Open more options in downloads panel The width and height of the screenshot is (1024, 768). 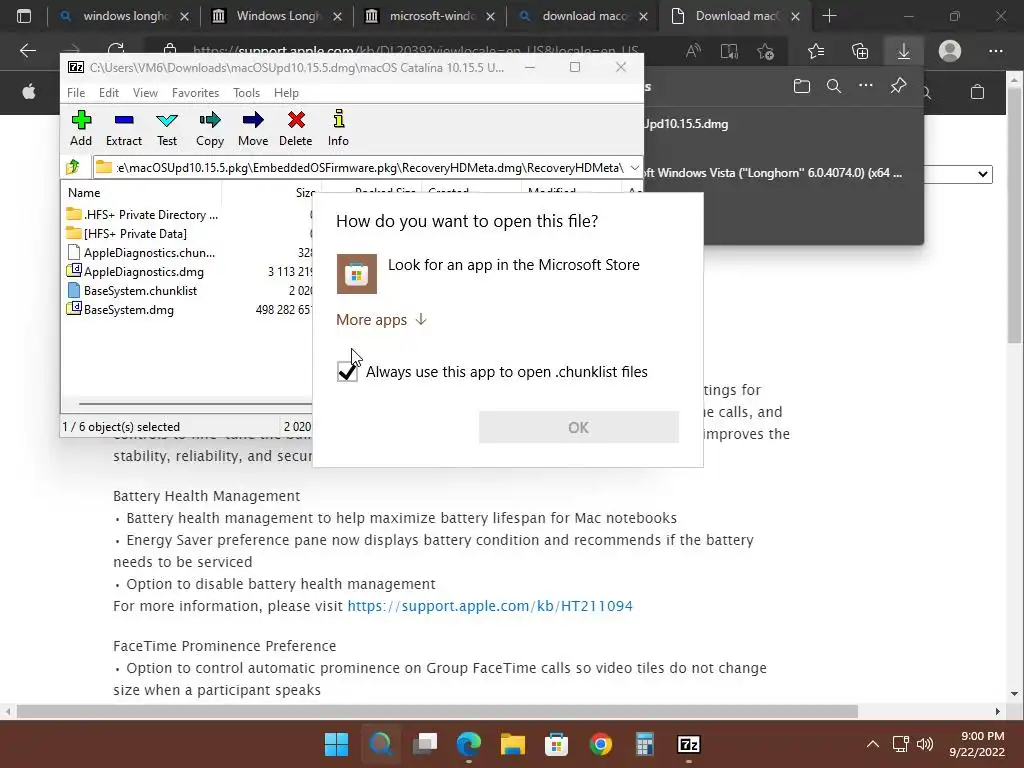pos(866,86)
